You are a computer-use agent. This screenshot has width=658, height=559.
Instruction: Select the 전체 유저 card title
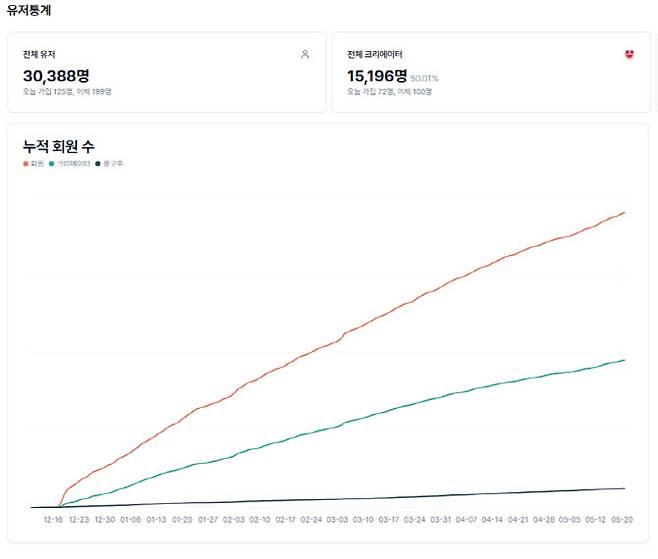[39, 55]
